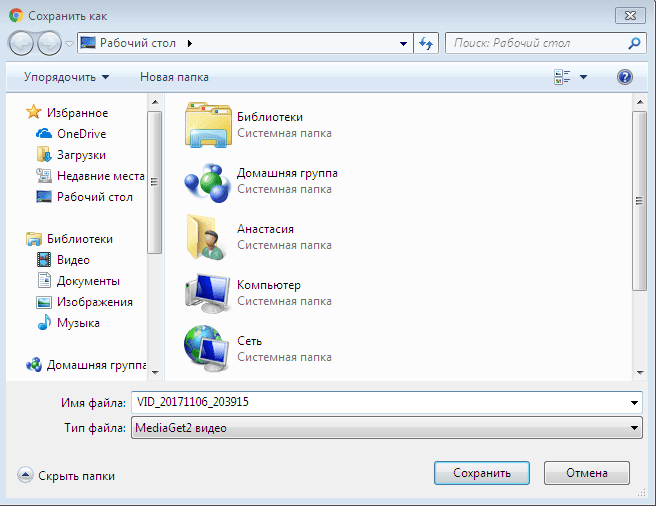
Task: Click the Компьютер name text
Action: click(269, 285)
